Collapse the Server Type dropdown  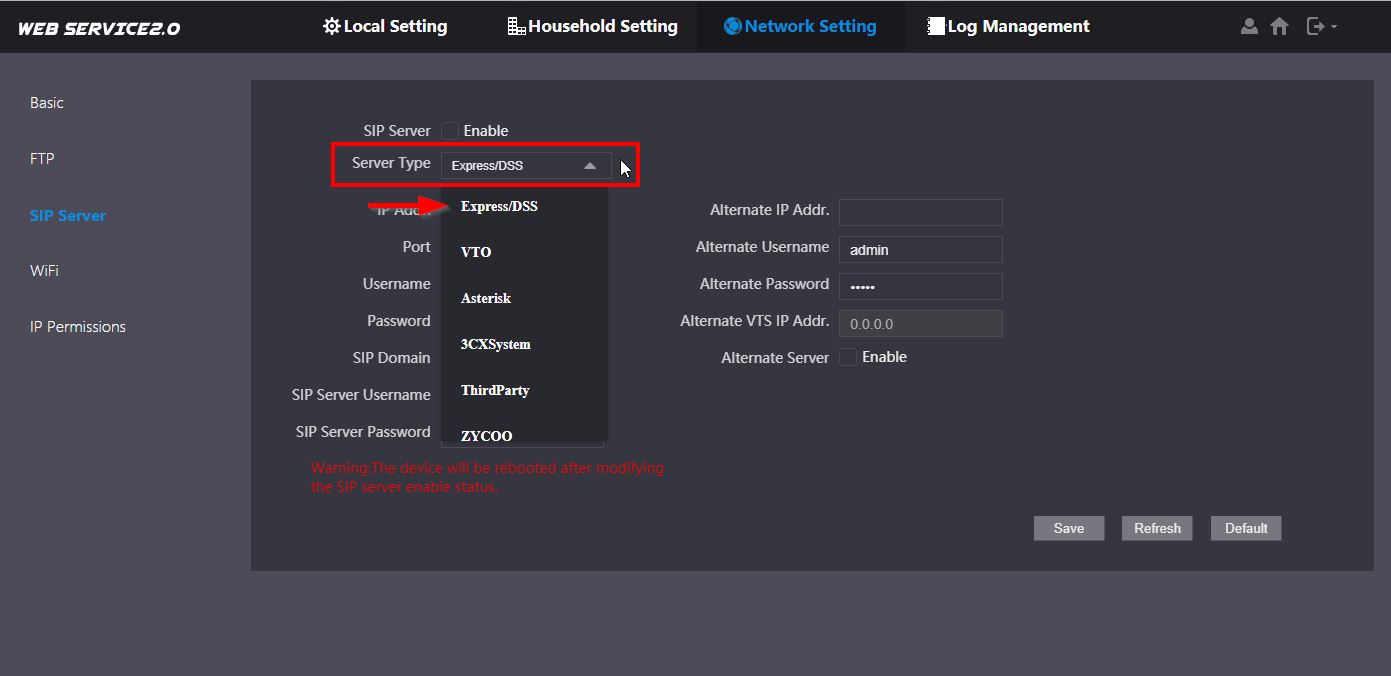point(590,166)
